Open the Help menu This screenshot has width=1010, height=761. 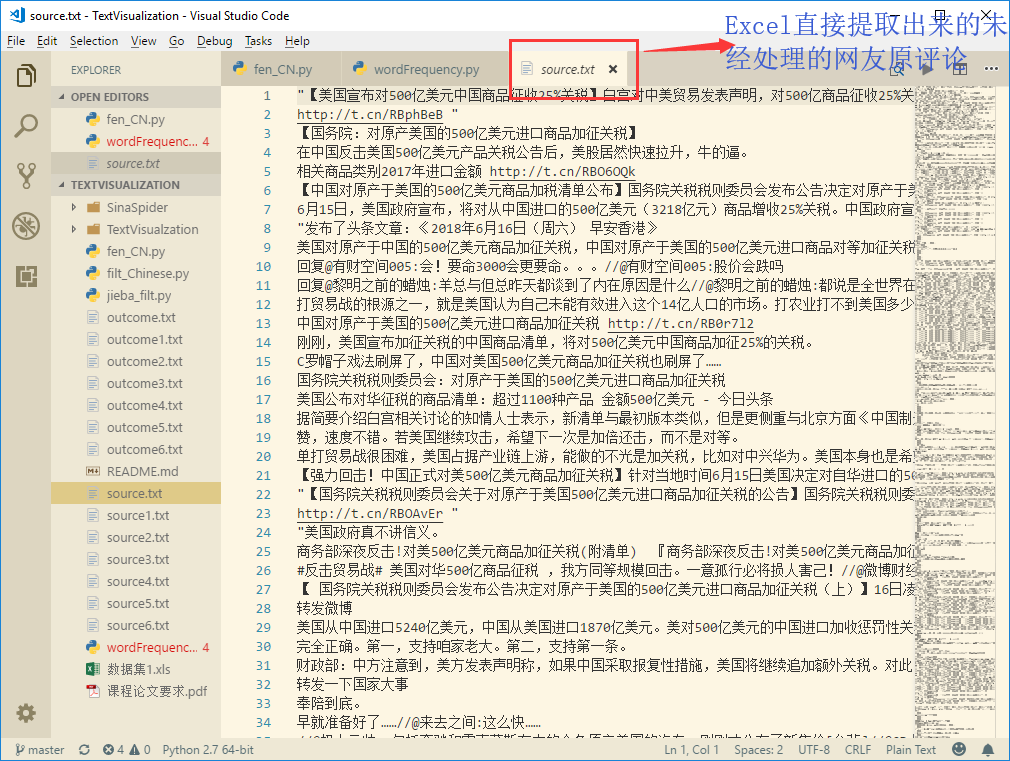pyautogui.click(x=298, y=41)
